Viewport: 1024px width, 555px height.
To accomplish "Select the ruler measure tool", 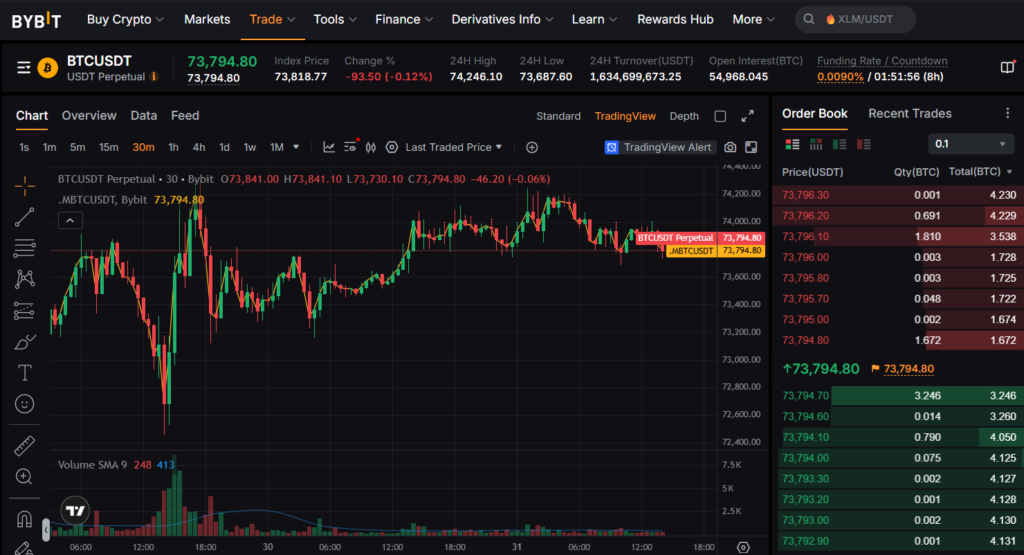I will pyautogui.click(x=25, y=446).
